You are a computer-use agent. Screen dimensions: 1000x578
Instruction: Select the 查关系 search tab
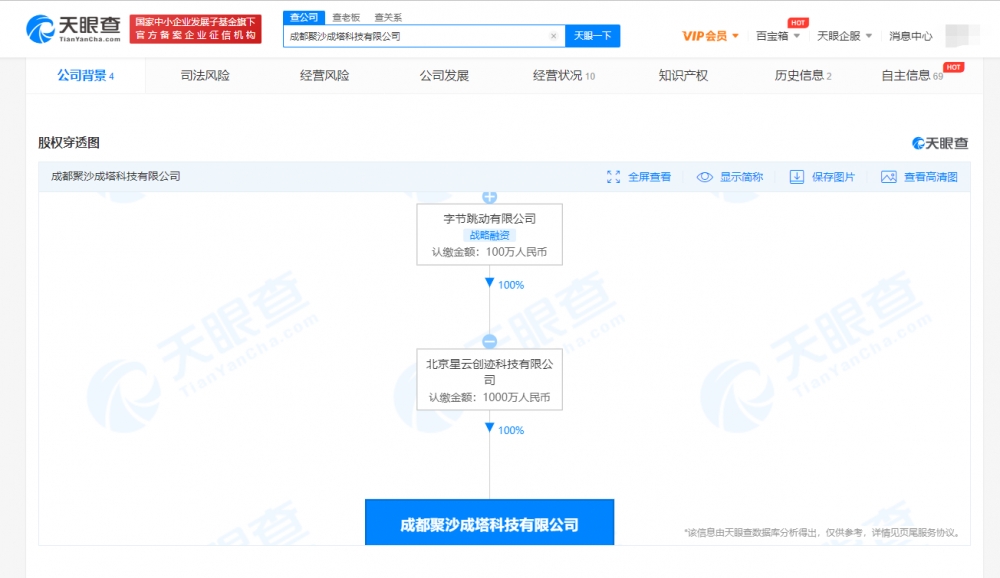(388, 17)
